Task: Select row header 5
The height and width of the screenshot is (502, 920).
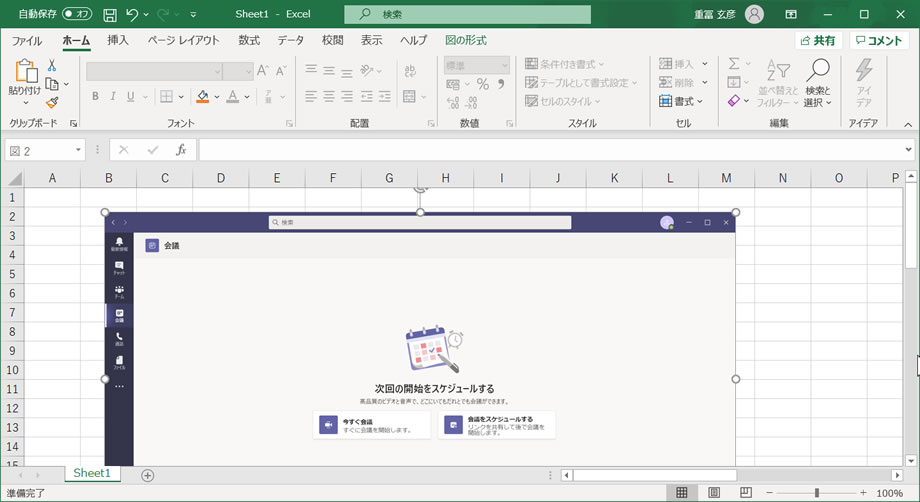Action: coord(12,274)
